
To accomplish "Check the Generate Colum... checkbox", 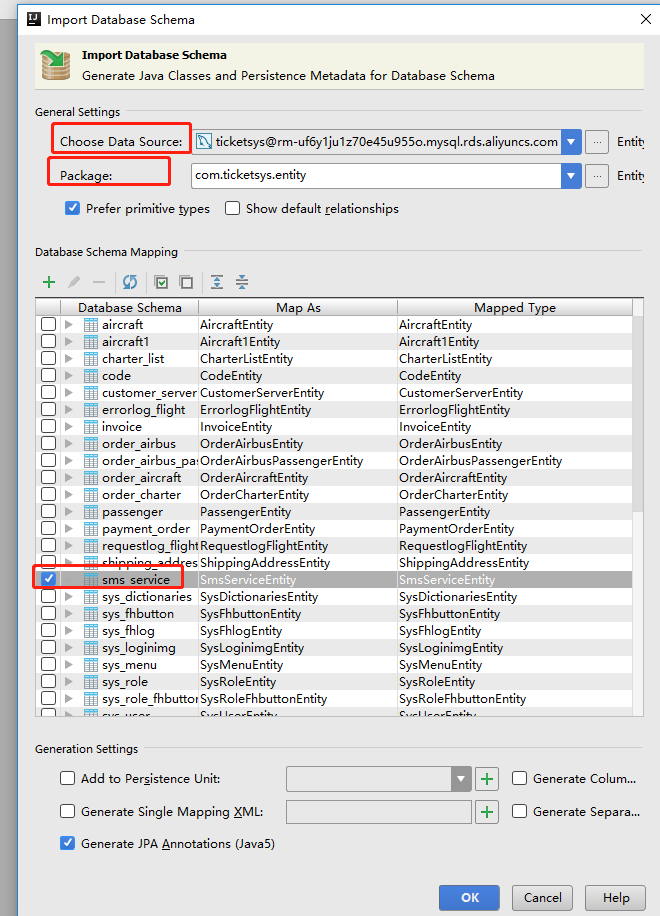I will (519, 778).
